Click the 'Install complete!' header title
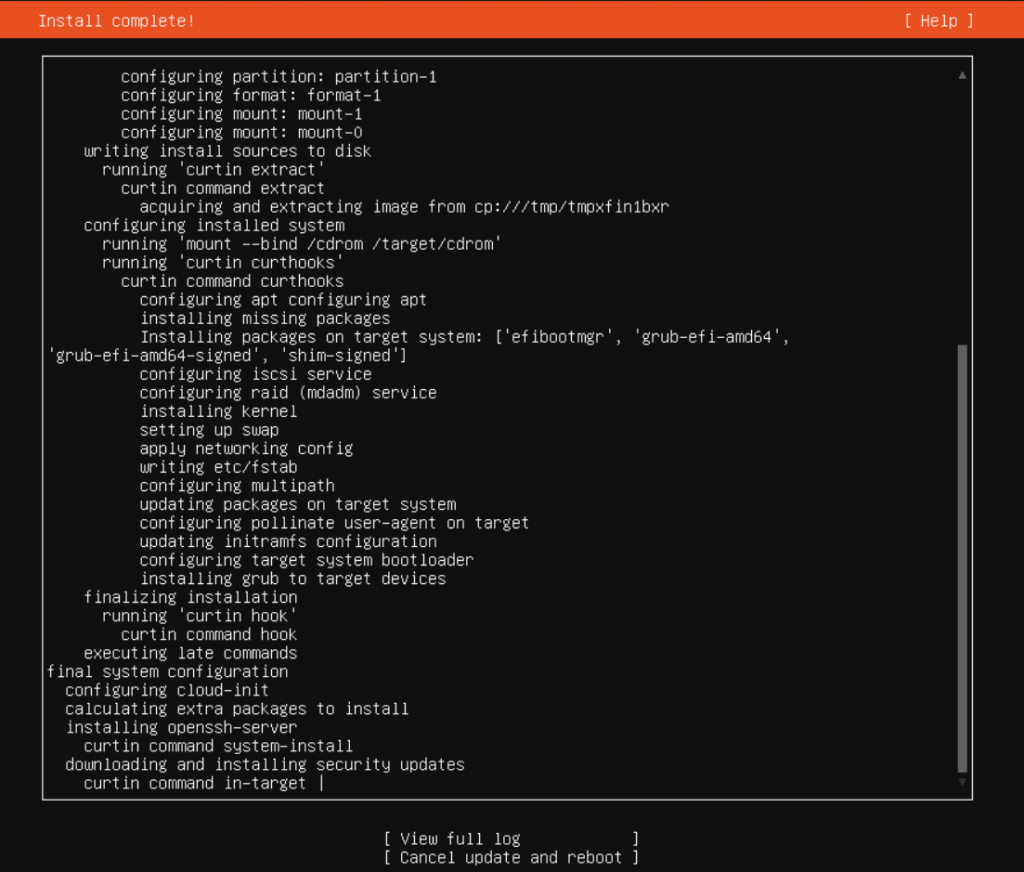The width and height of the screenshot is (1024, 872). pyautogui.click(x=116, y=21)
